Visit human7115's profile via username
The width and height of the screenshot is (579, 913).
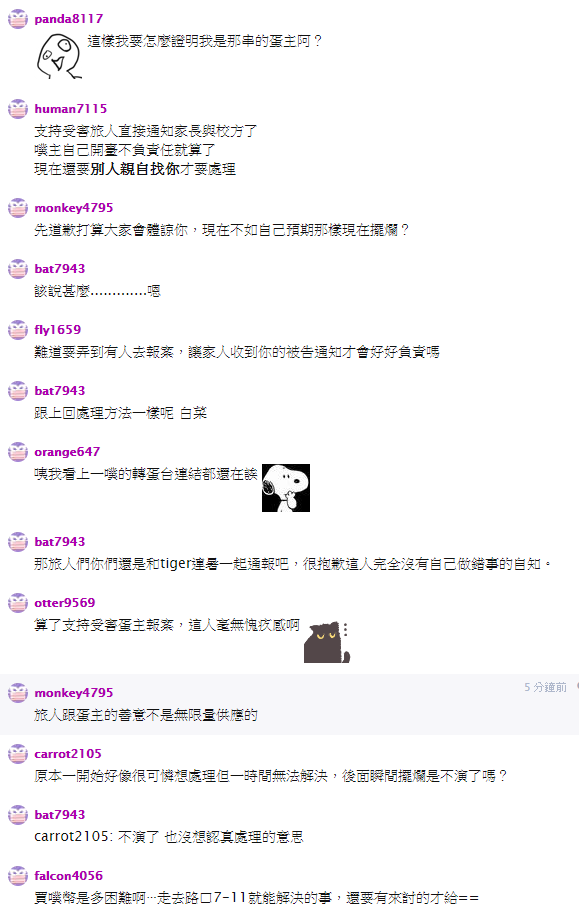70,109
